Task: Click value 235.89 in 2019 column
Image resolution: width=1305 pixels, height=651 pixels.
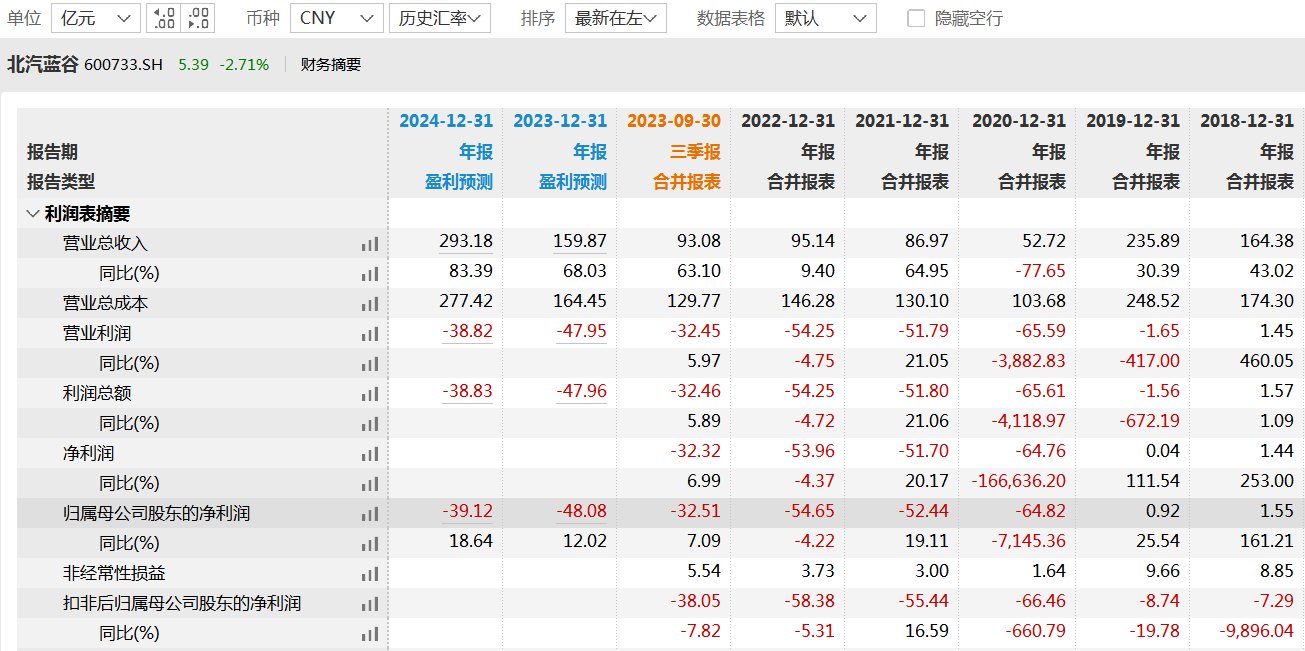Action: point(1154,241)
